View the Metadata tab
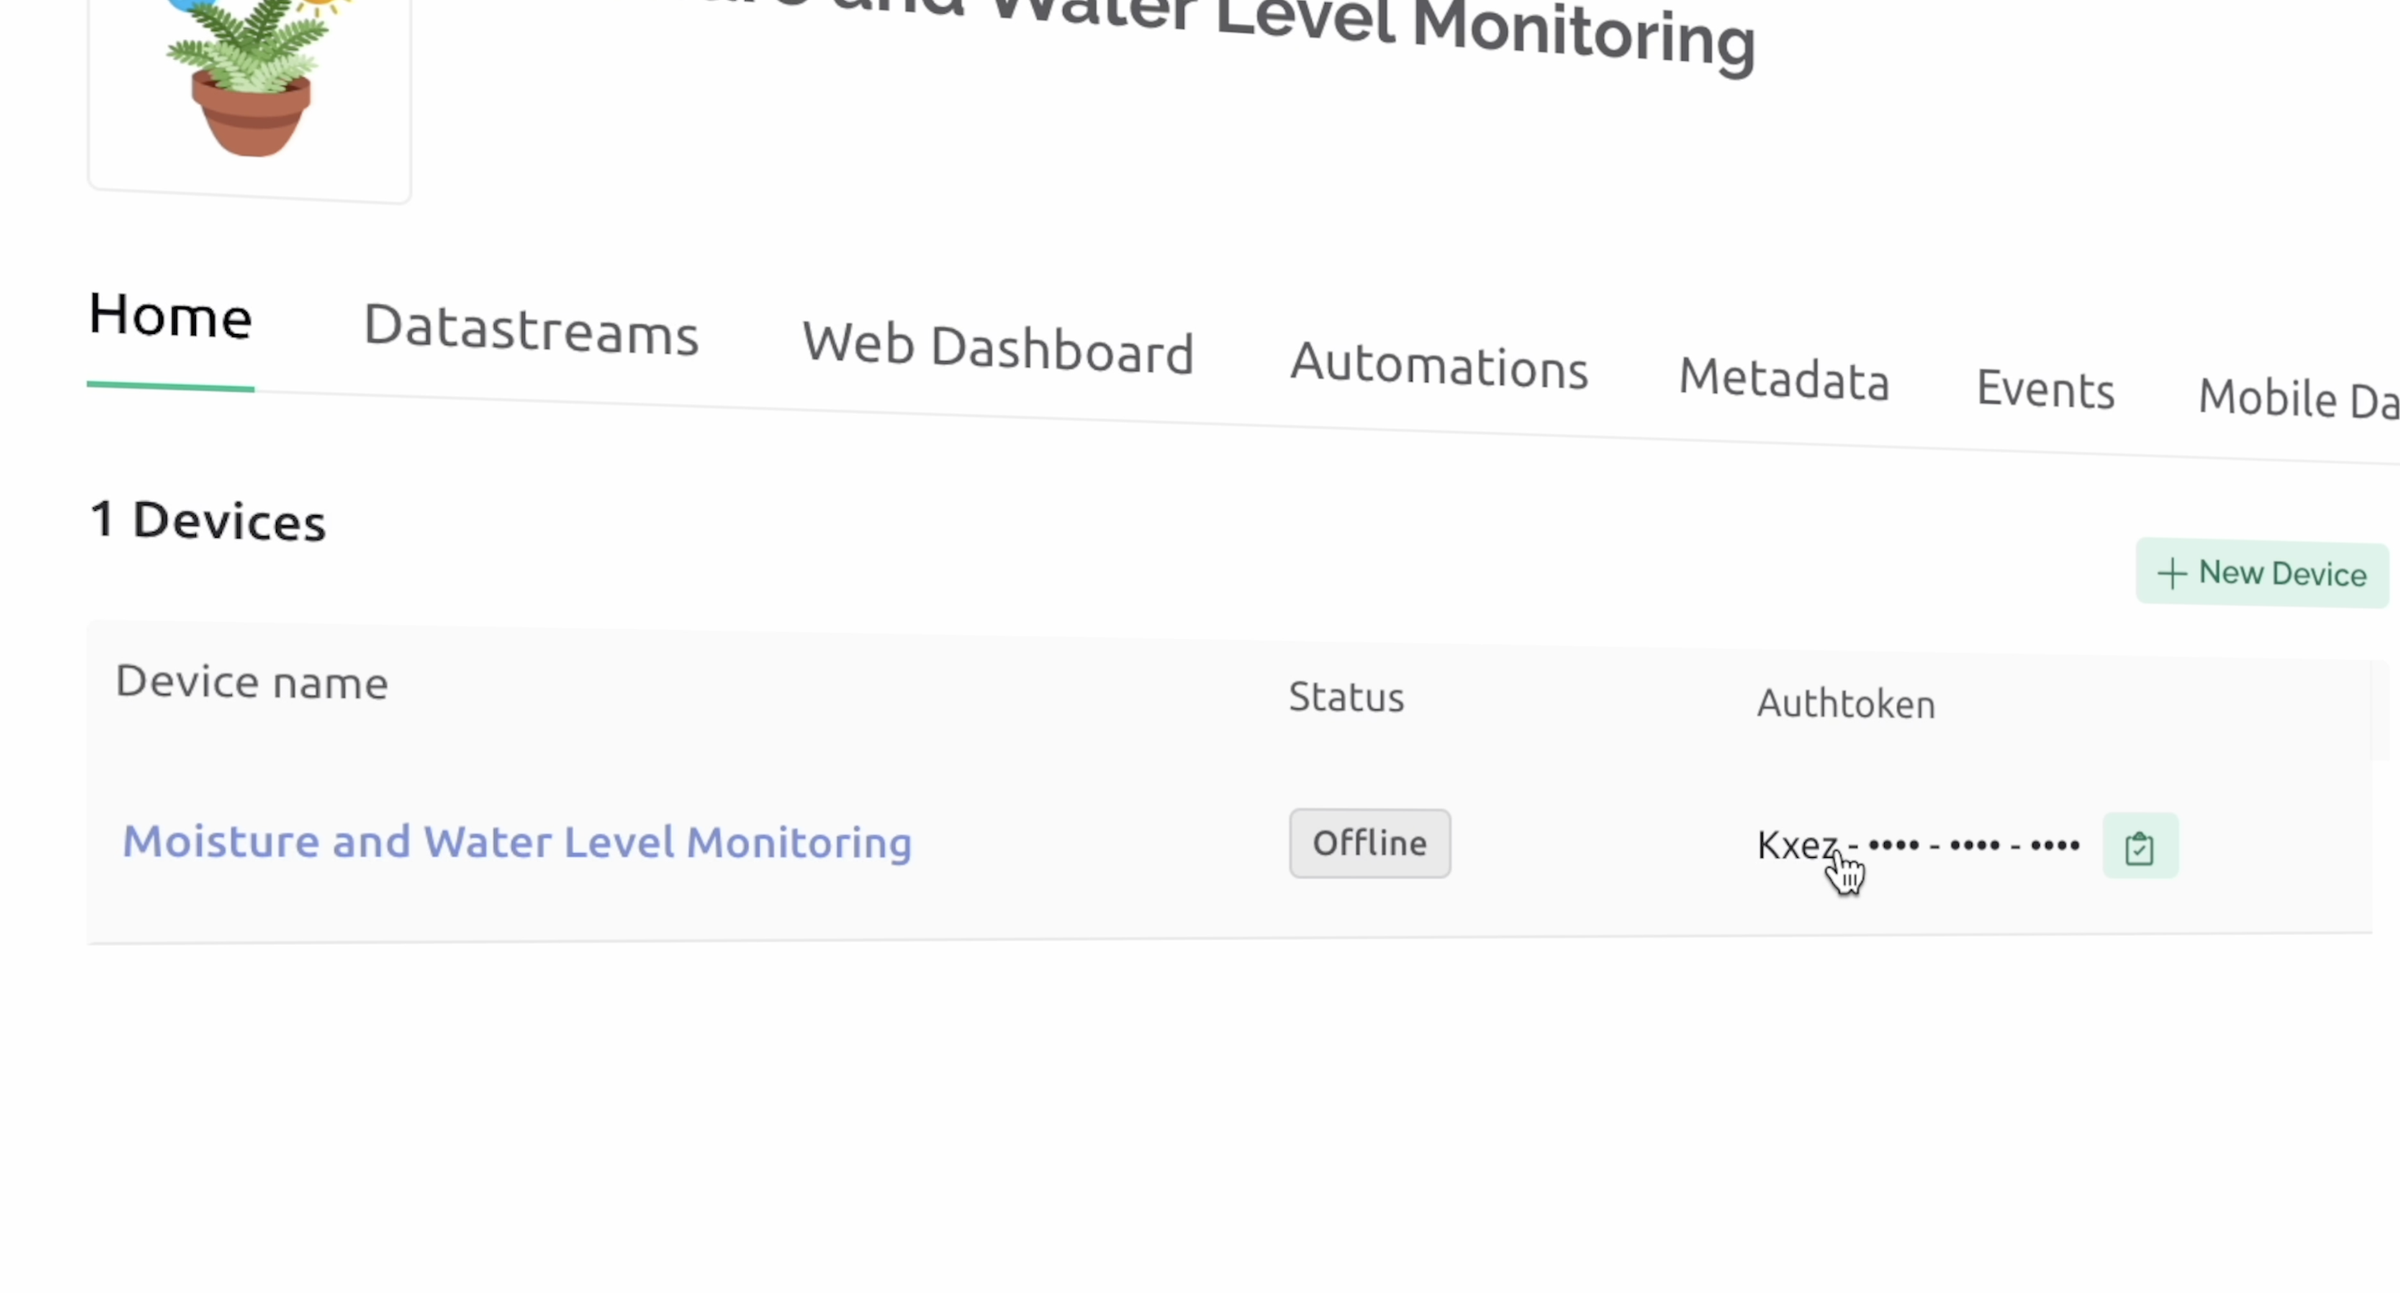Screen dimensions: 2400x1293 tap(1784, 381)
